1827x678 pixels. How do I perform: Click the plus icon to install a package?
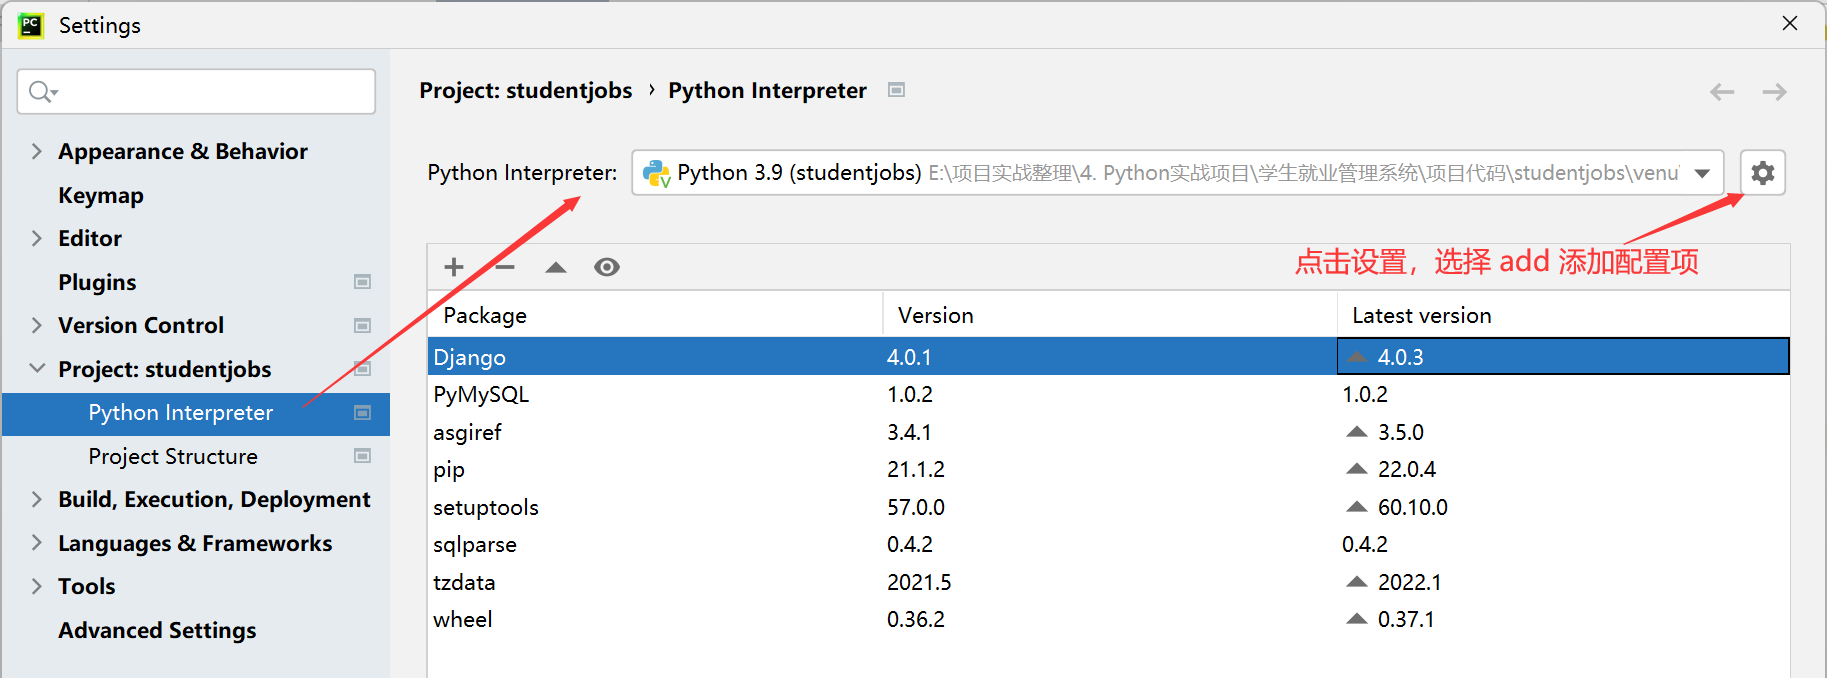[454, 267]
